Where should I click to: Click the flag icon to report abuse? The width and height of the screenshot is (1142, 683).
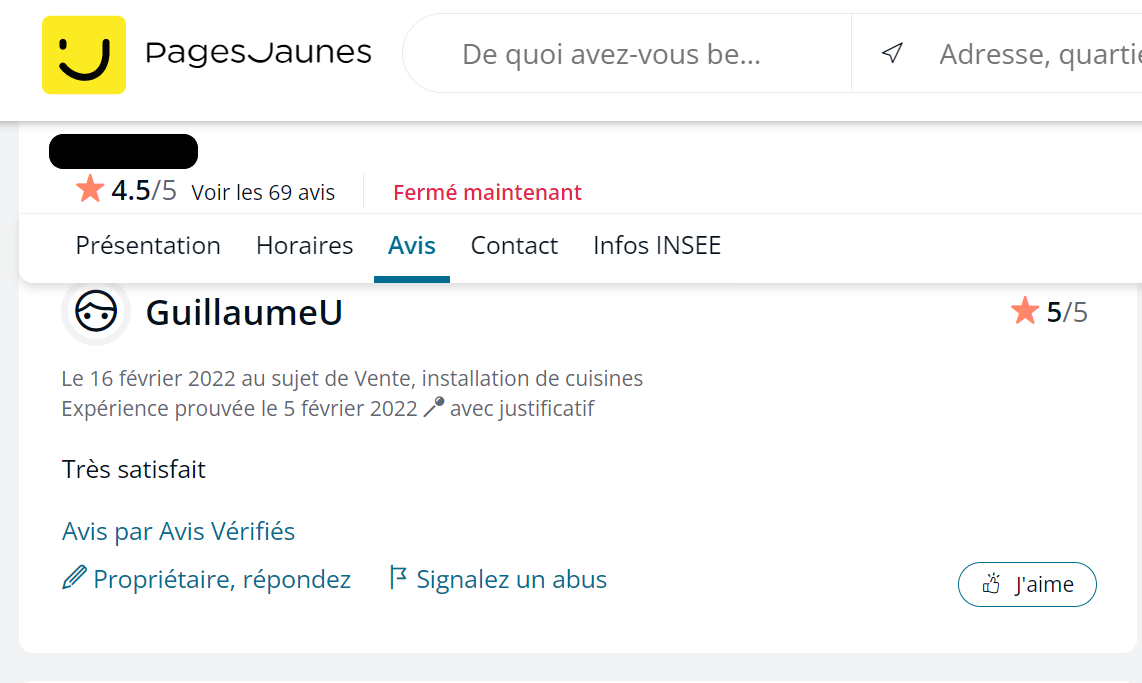click(x=398, y=578)
